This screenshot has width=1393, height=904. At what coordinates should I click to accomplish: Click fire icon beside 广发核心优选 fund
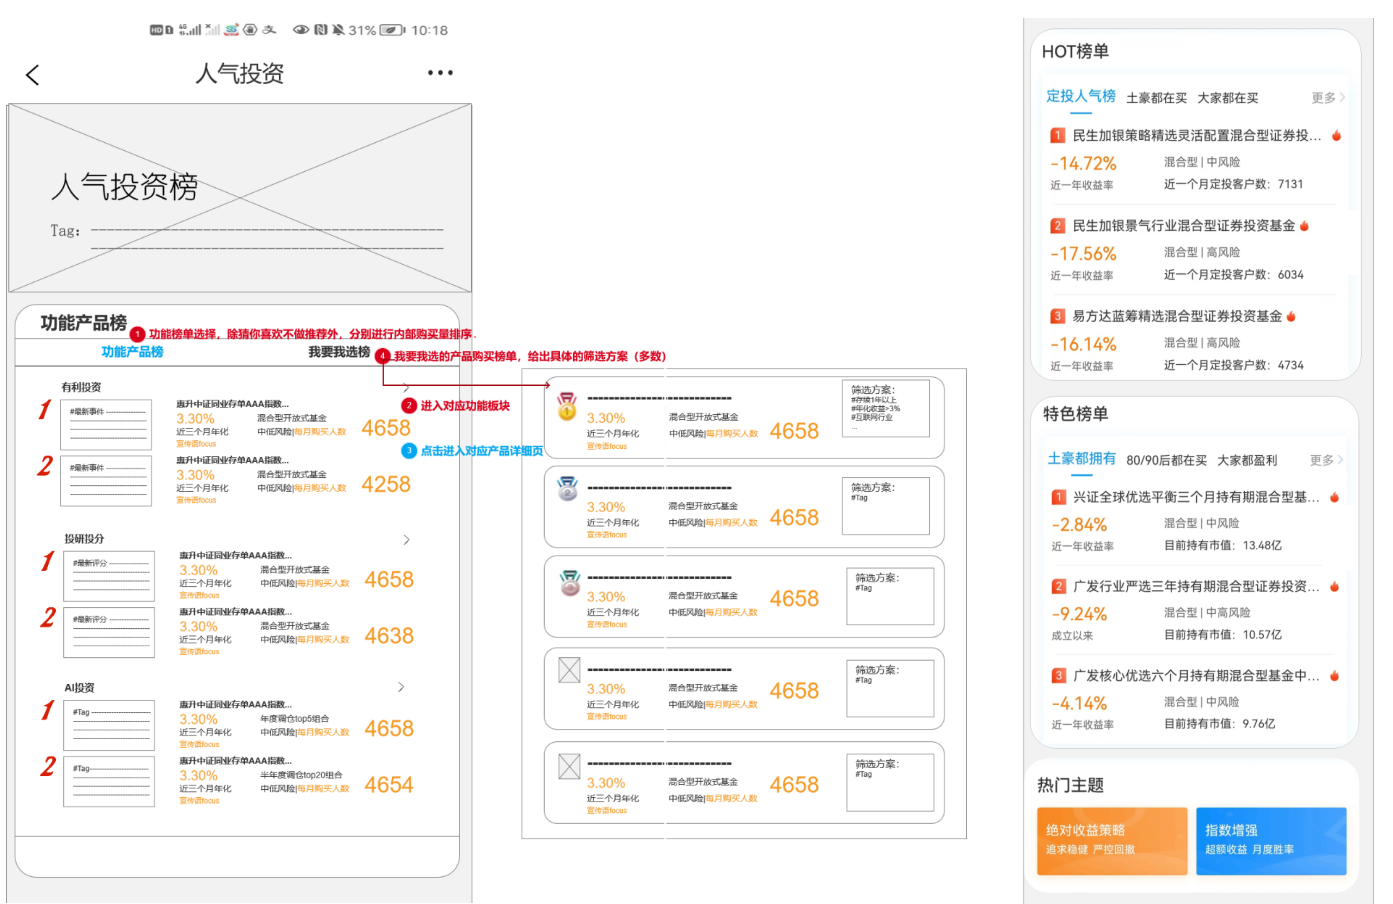[x=1334, y=676]
